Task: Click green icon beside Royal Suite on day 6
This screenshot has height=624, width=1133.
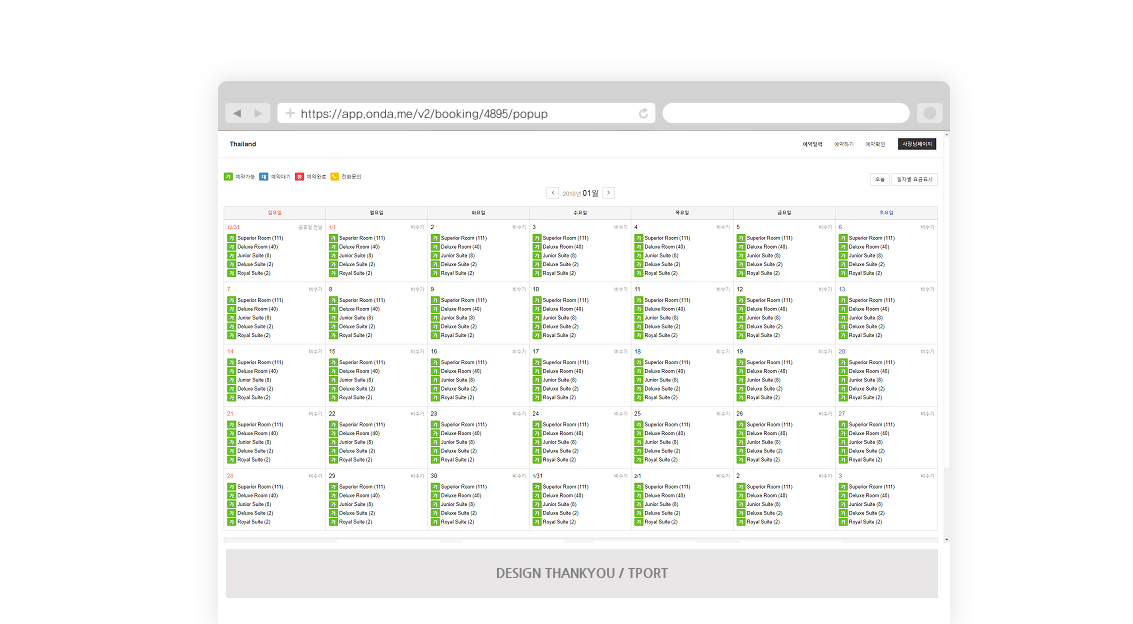Action: point(843,273)
